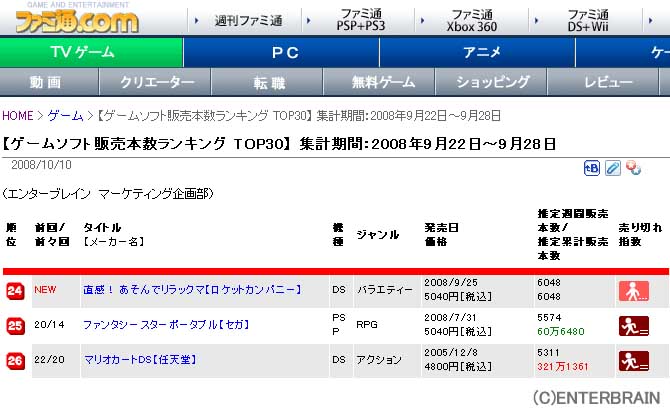The image size is (670, 415).
Task: Click the ranking TOP30 page heading
Action: coord(279,144)
